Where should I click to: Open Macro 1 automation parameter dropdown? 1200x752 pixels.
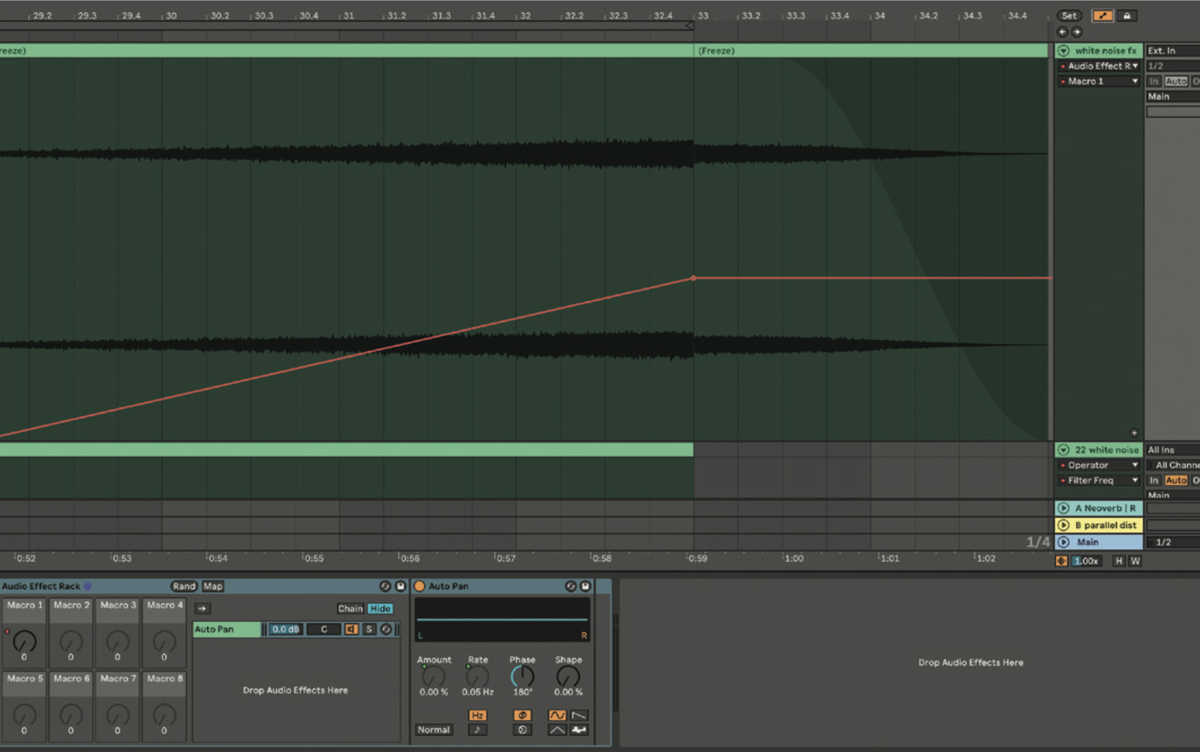pyautogui.click(x=1135, y=81)
